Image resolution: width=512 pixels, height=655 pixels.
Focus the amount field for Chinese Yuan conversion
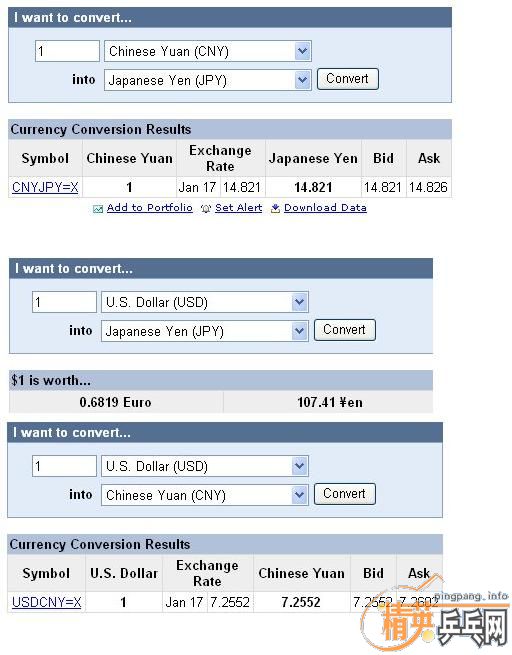click(x=67, y=51)
